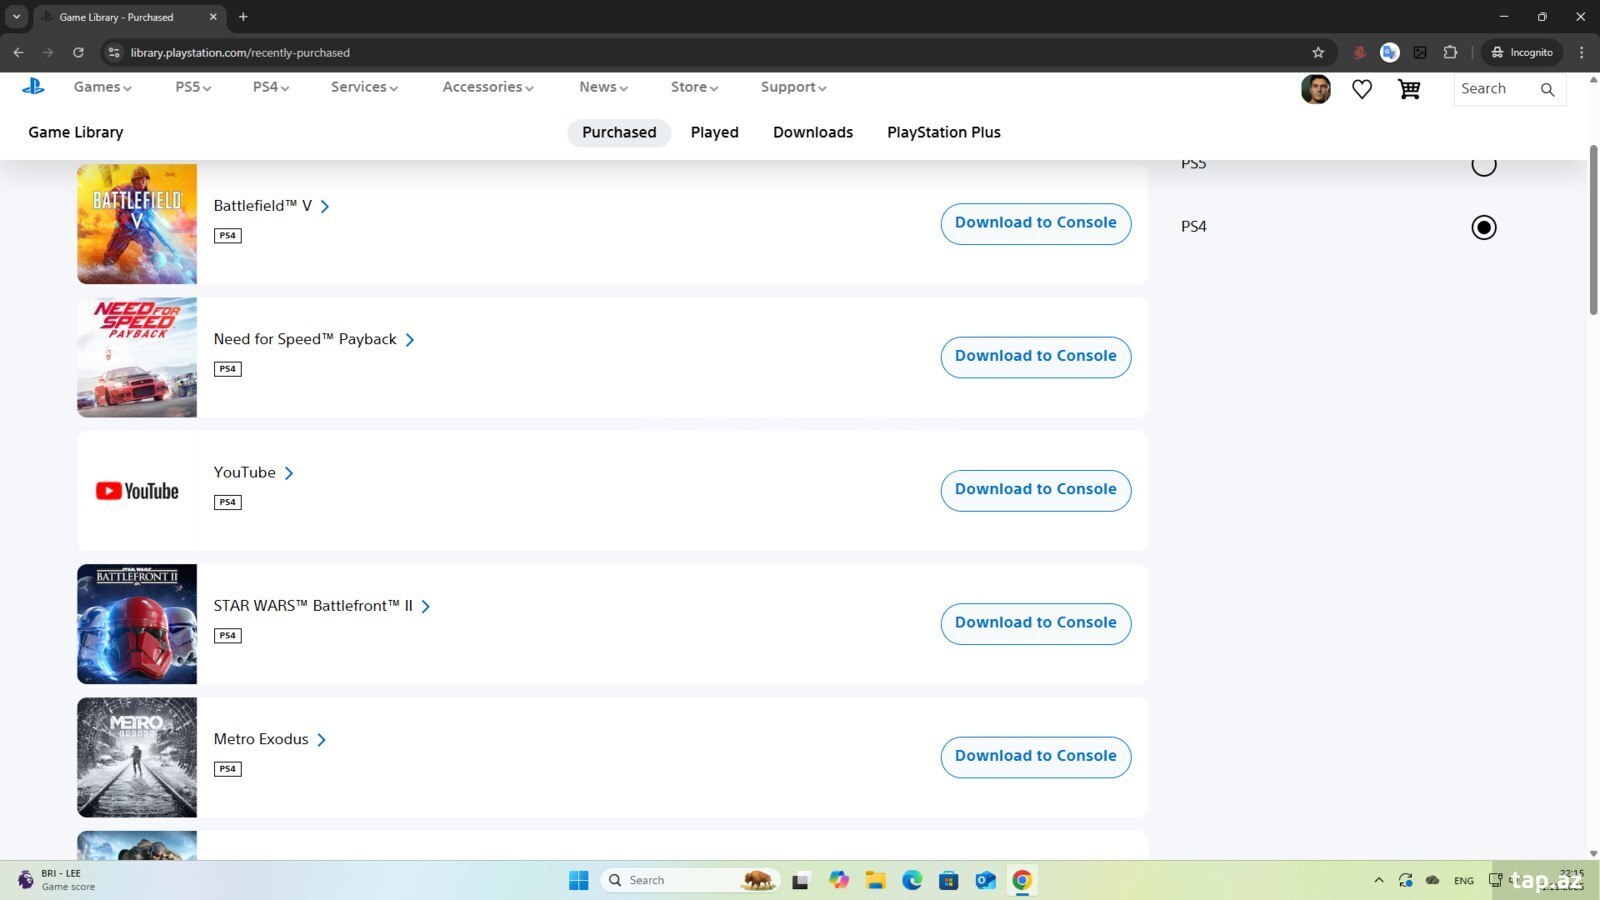
Task: Open the Need for Speed Payback title link
Action: 314,339
